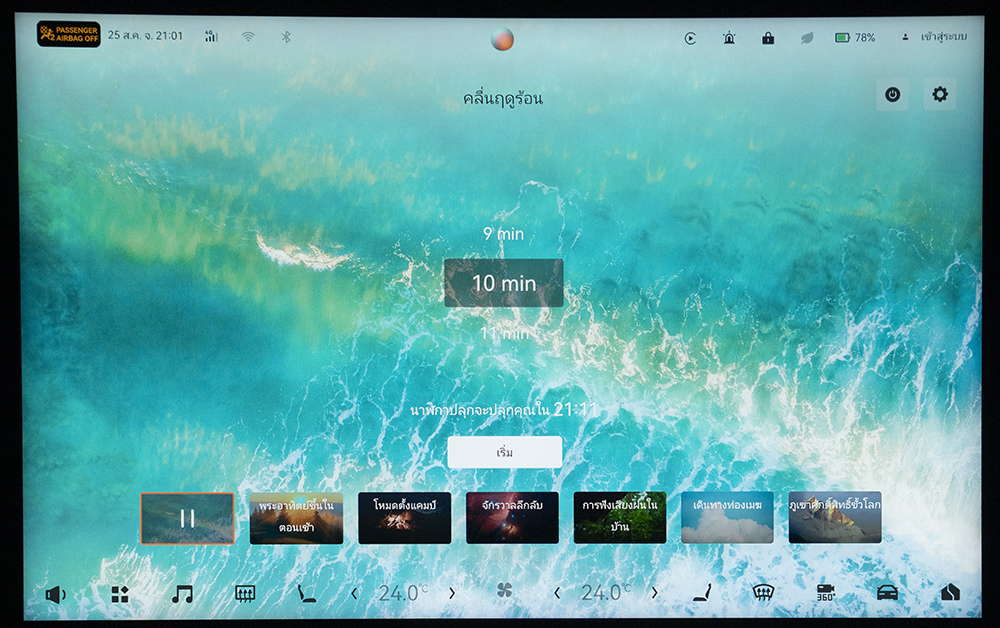This screenshot has width=1000, height=628.
Task: Select the โหมดตั้งแคมป์ campfire scene
Action: 404,518
